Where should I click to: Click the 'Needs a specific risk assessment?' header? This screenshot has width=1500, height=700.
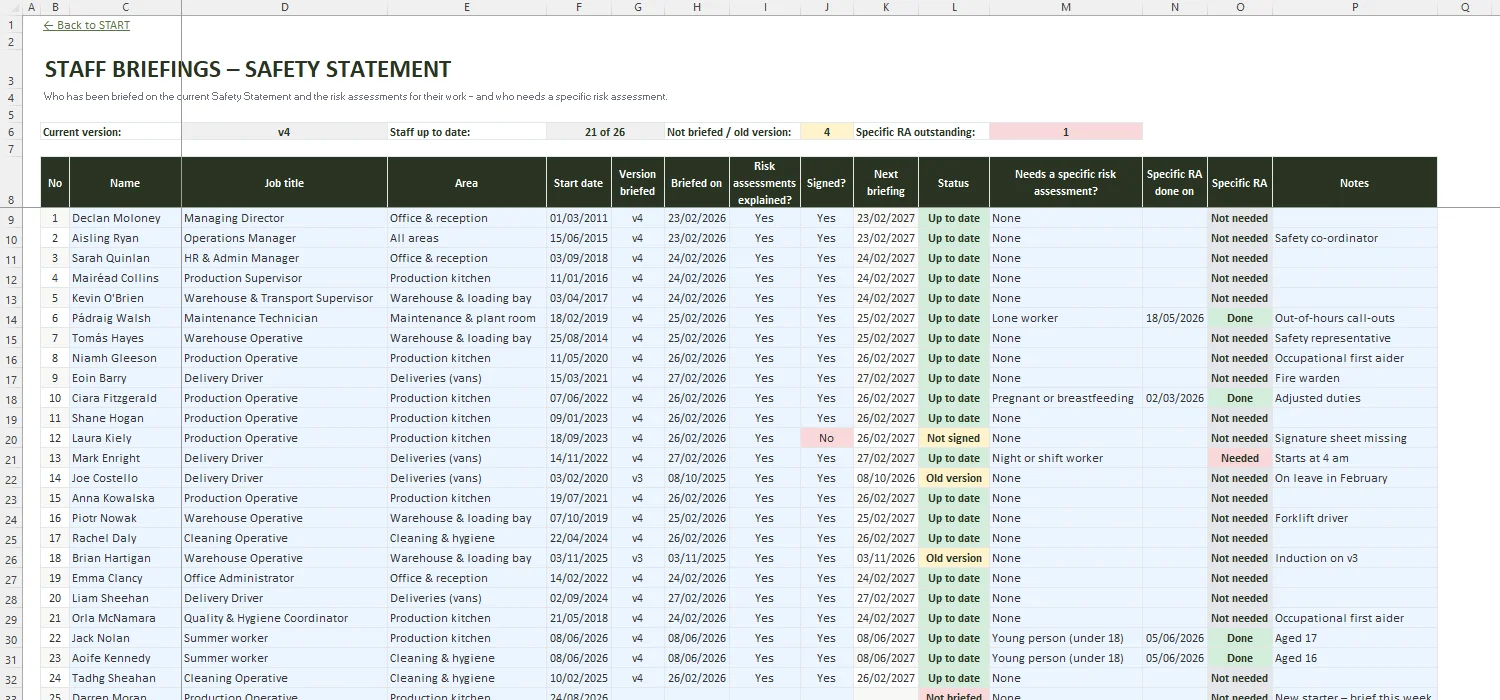[1066, 183]
